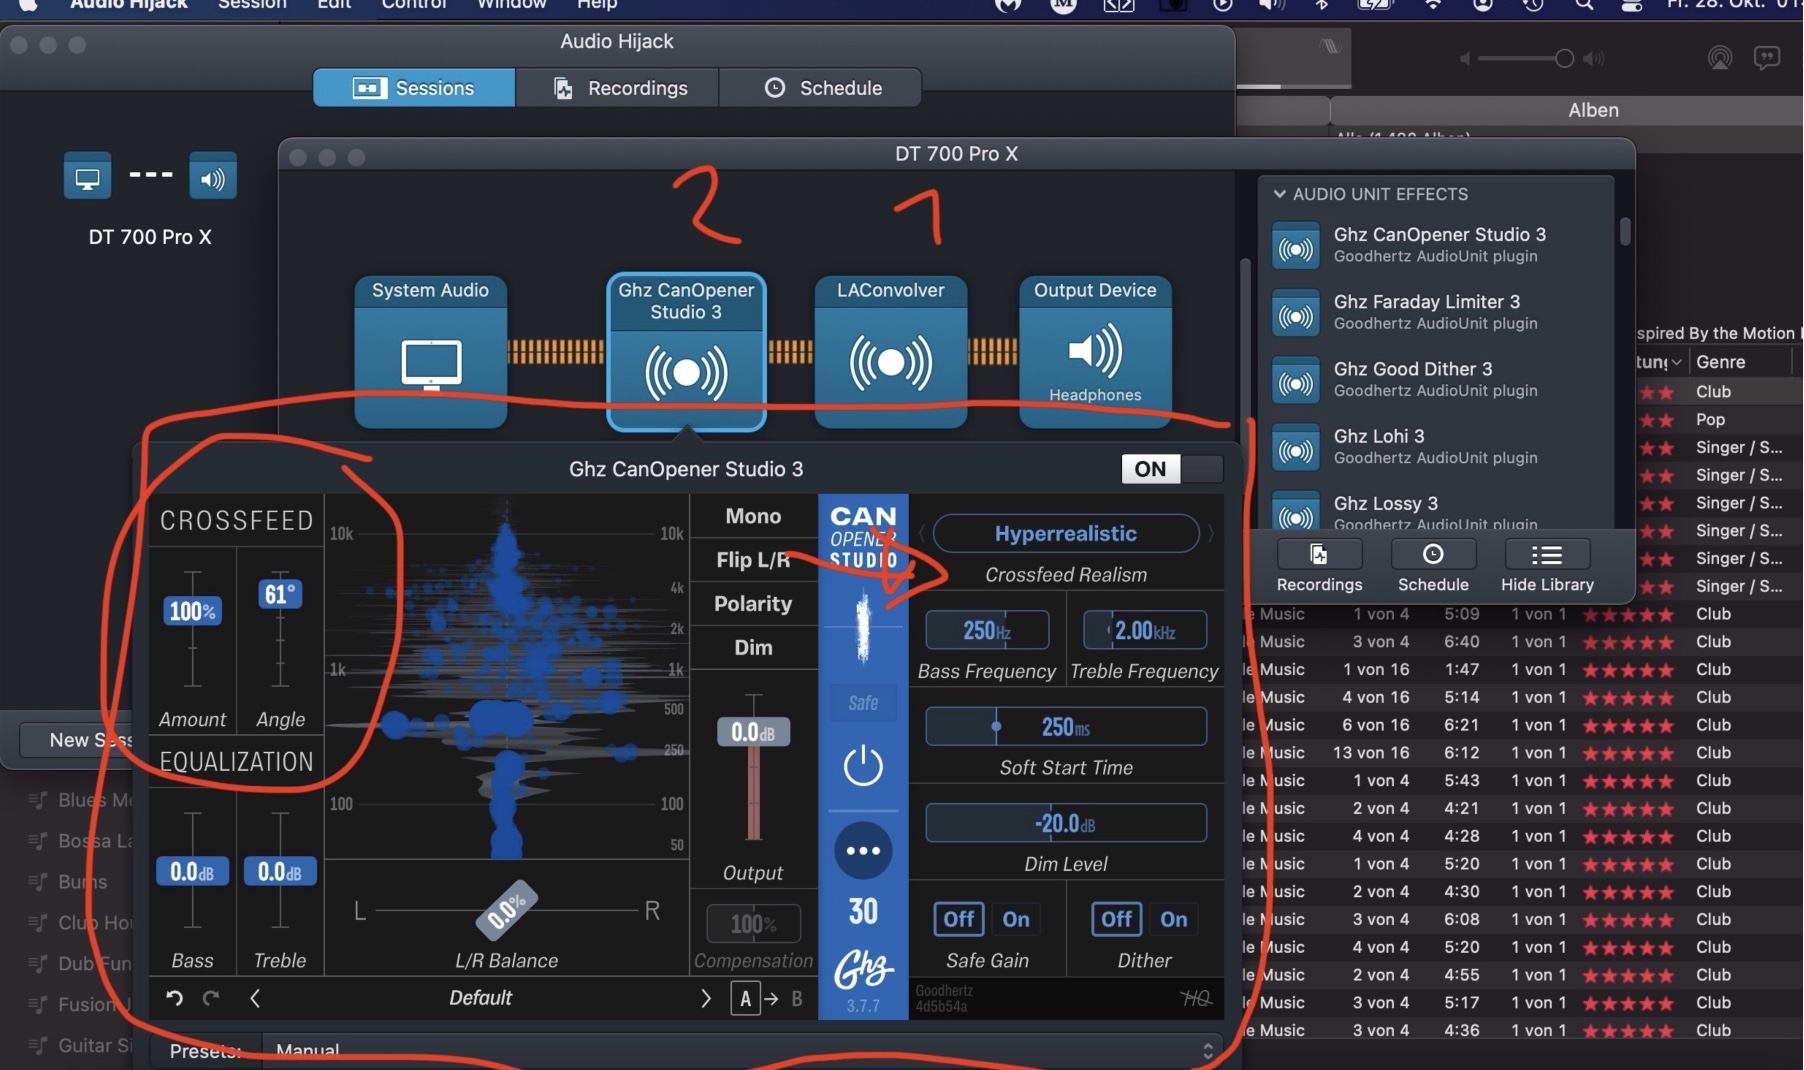Screen dimensions: 1804x1070
Task: Open the Session menu
Action: 252,5
